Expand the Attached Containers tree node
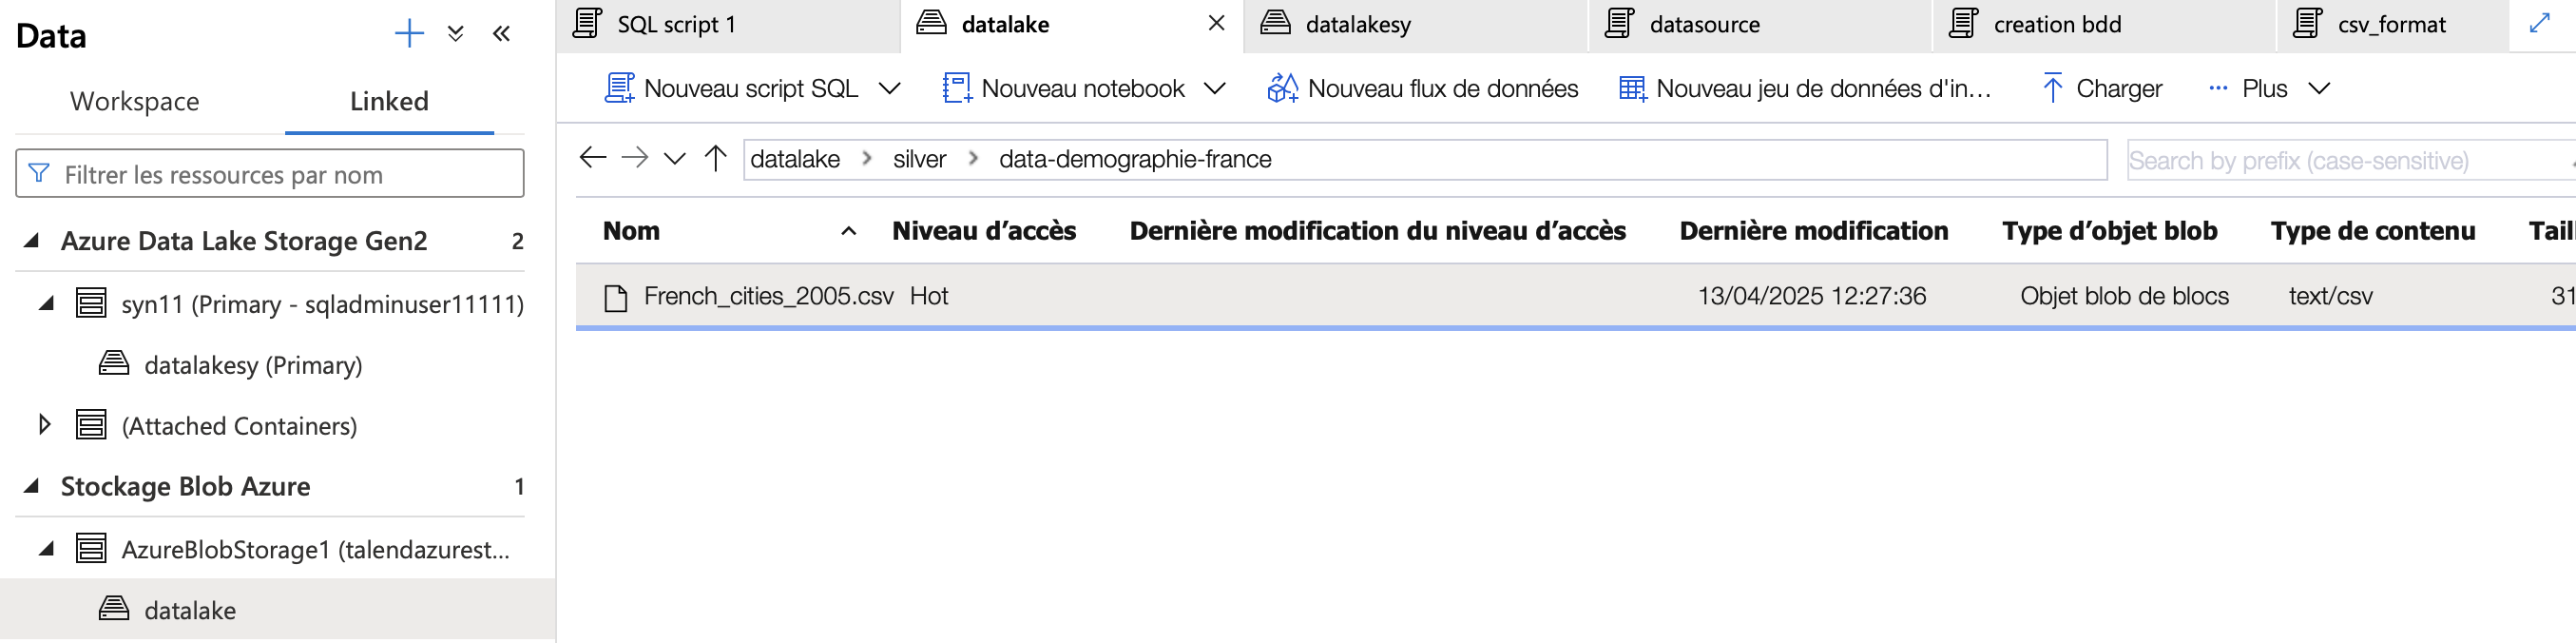The image size is (2576, 643). pyautogui.click(x=45, y=425)
